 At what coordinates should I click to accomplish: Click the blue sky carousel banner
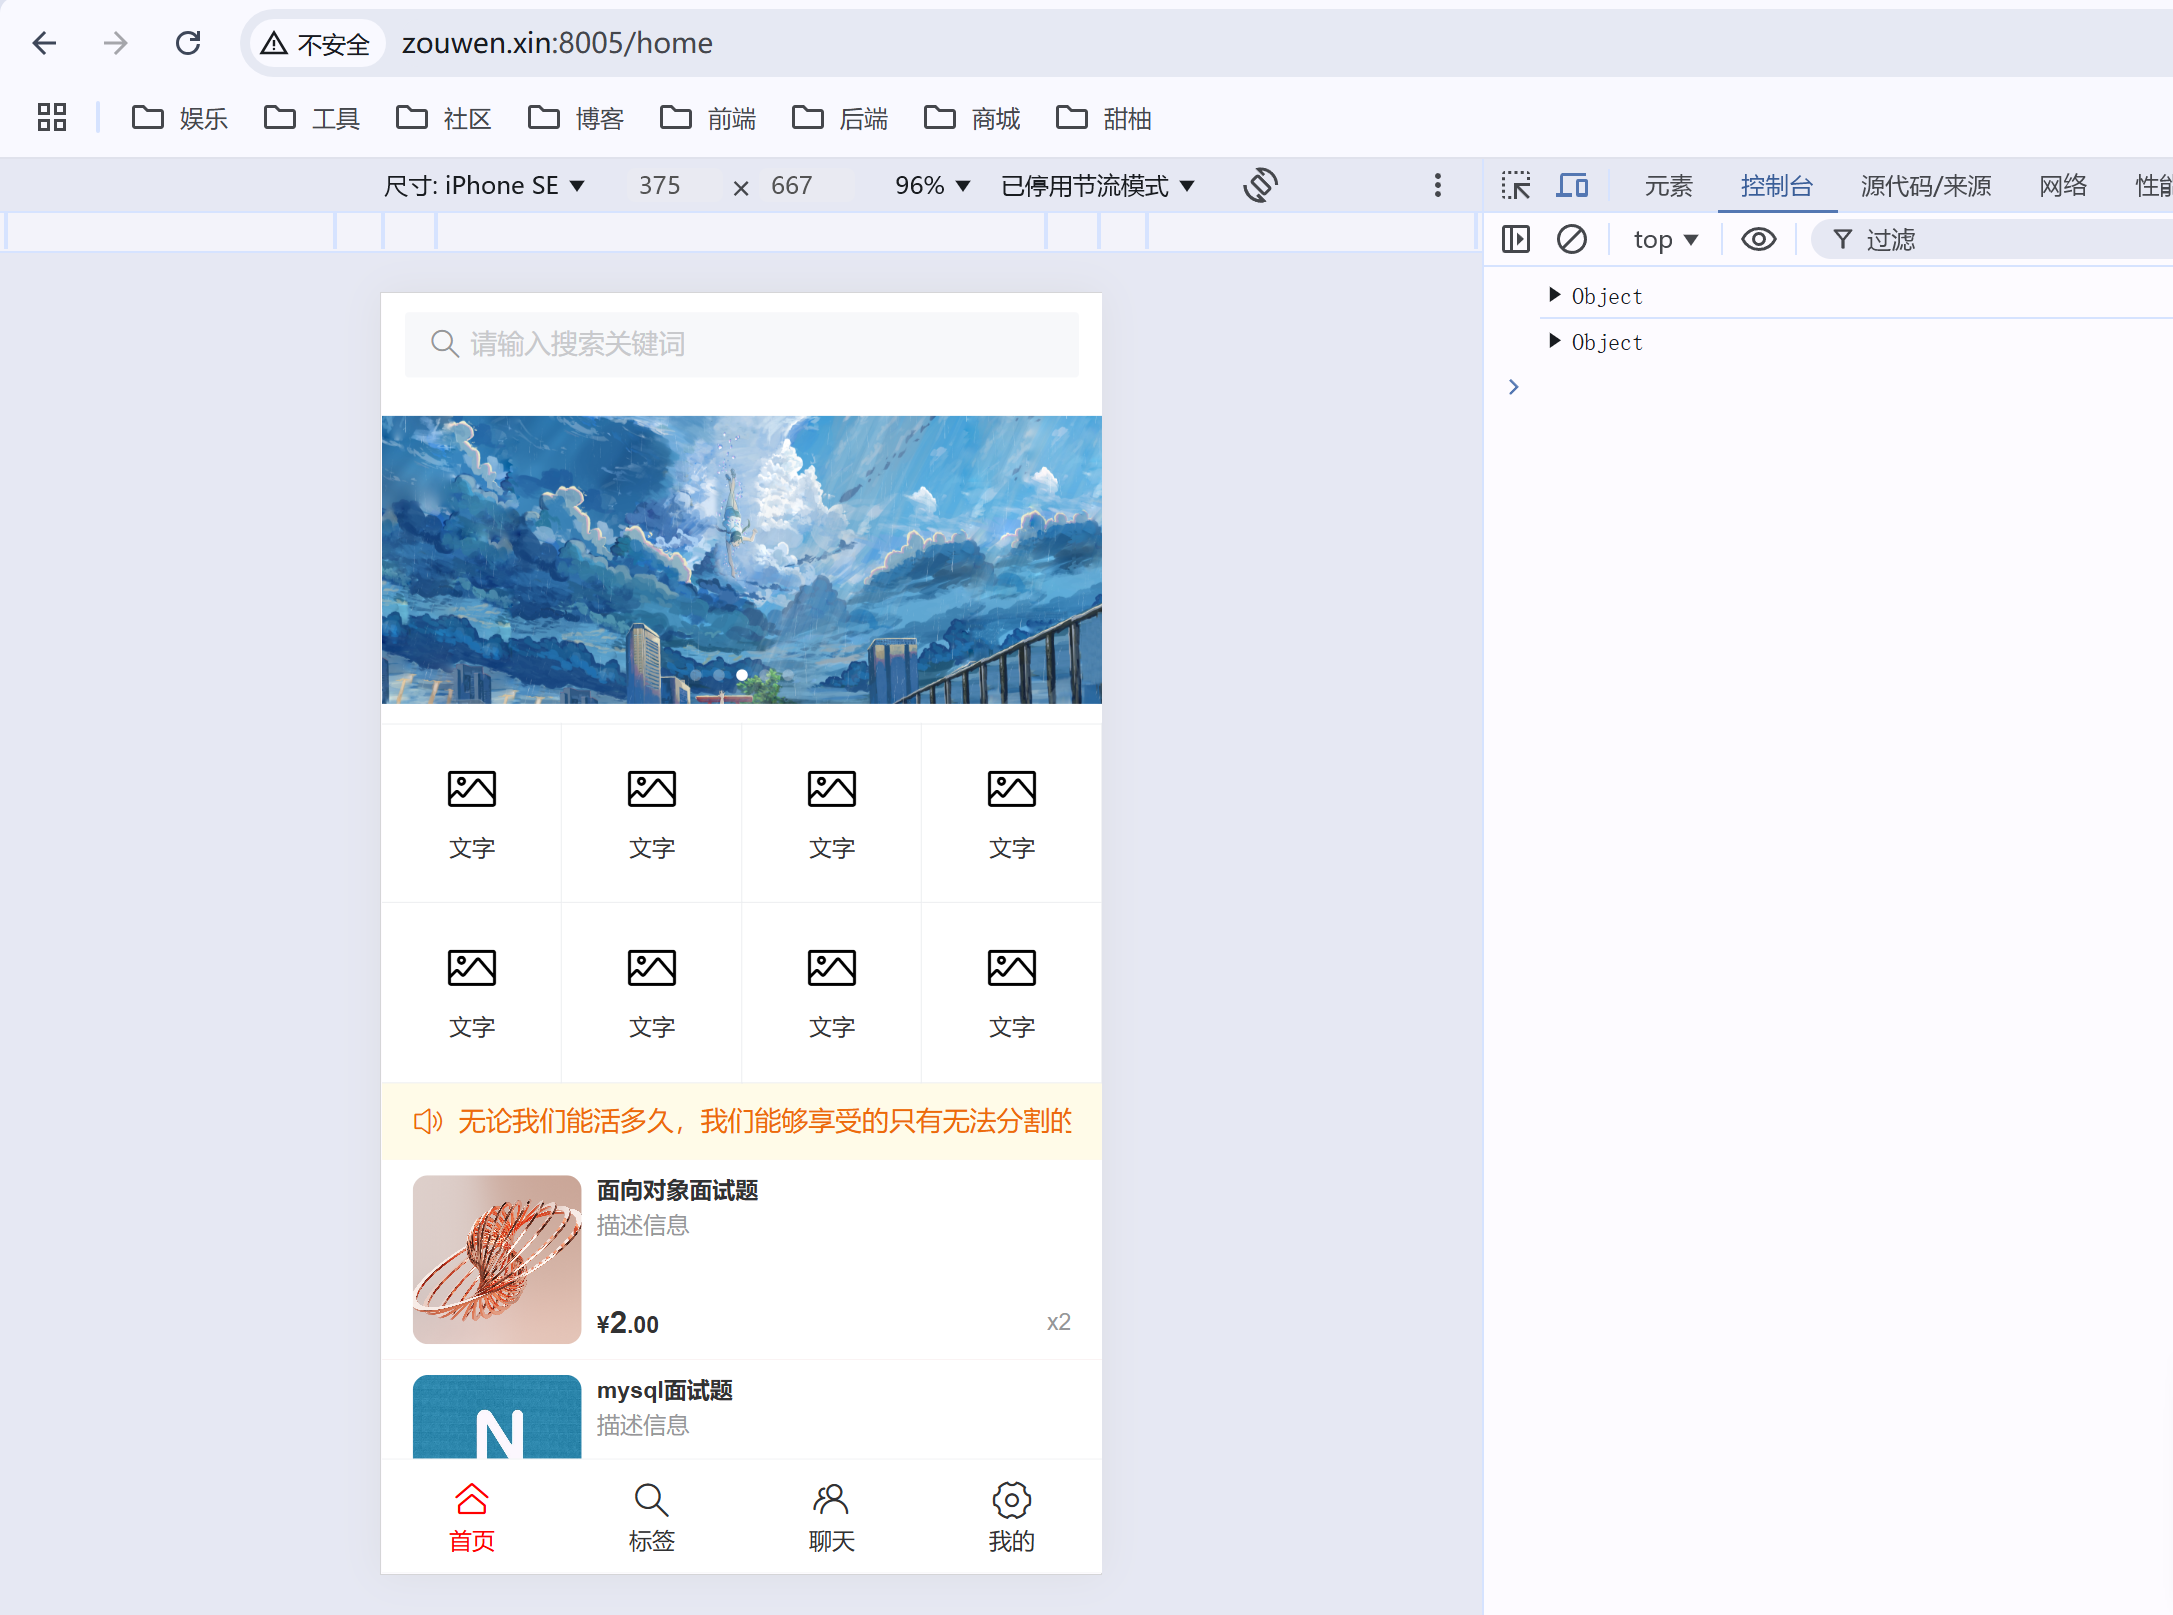click(742, 560)
